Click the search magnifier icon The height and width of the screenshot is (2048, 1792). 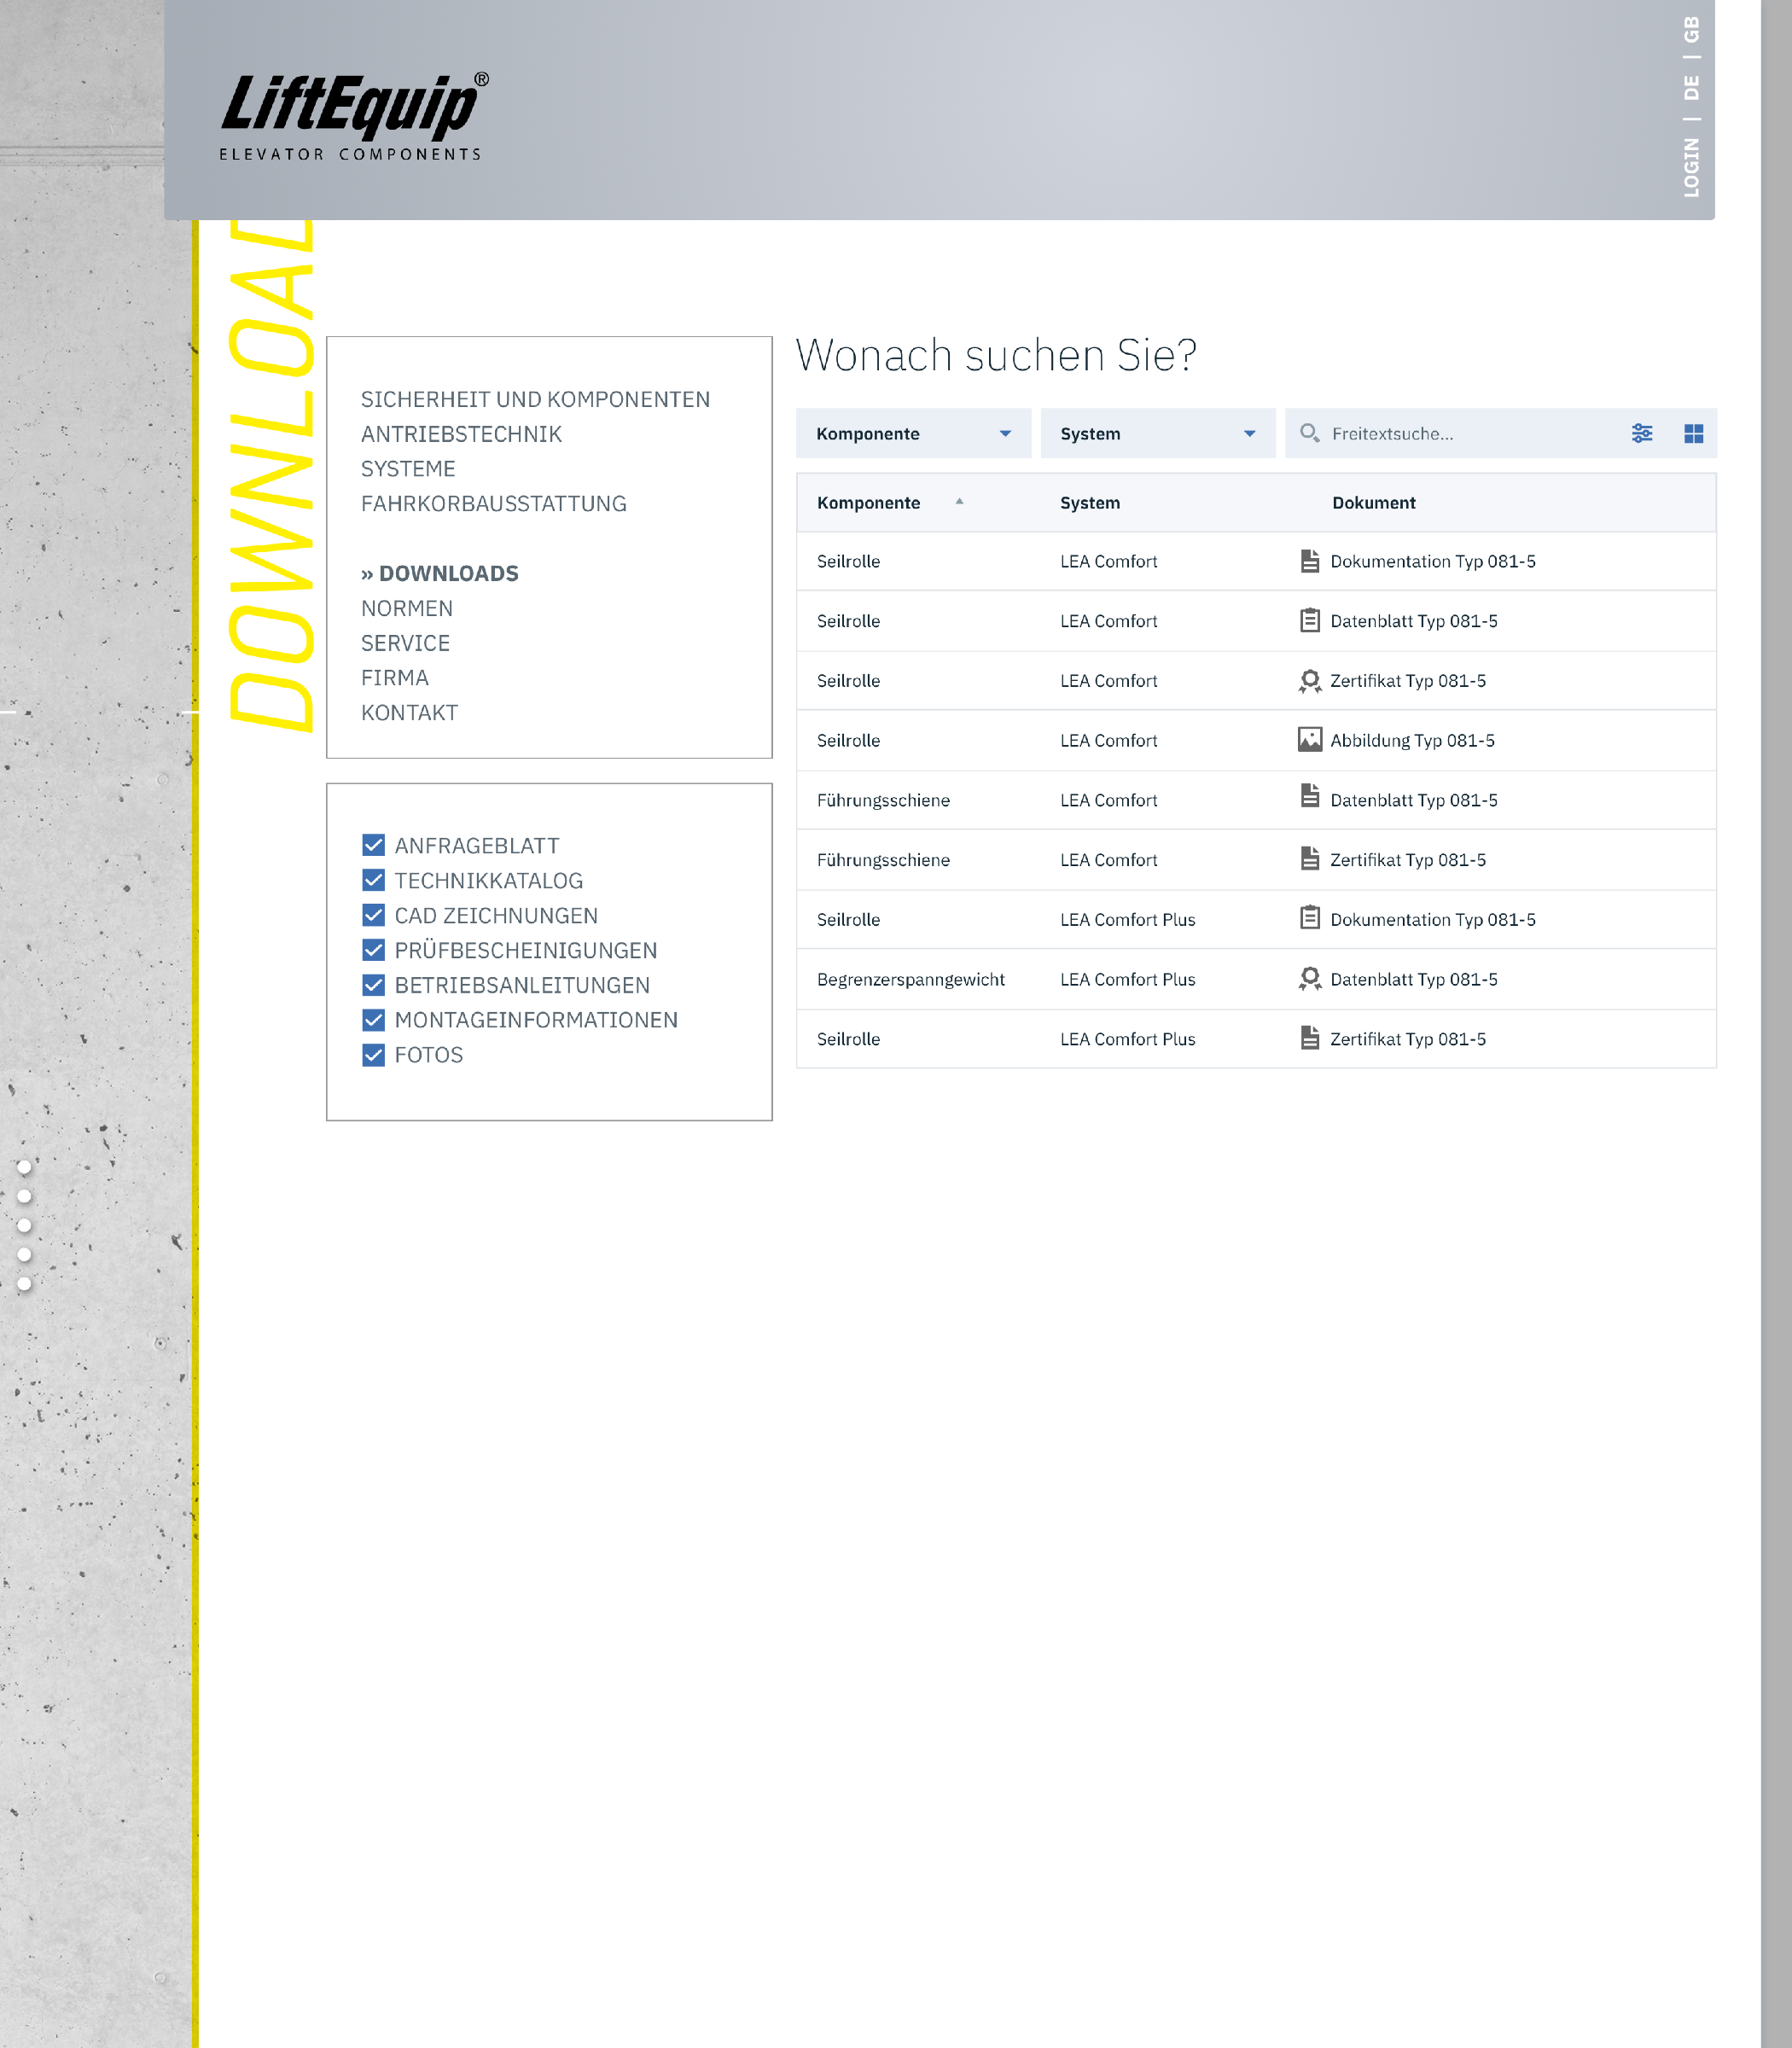click(1309, 433)
